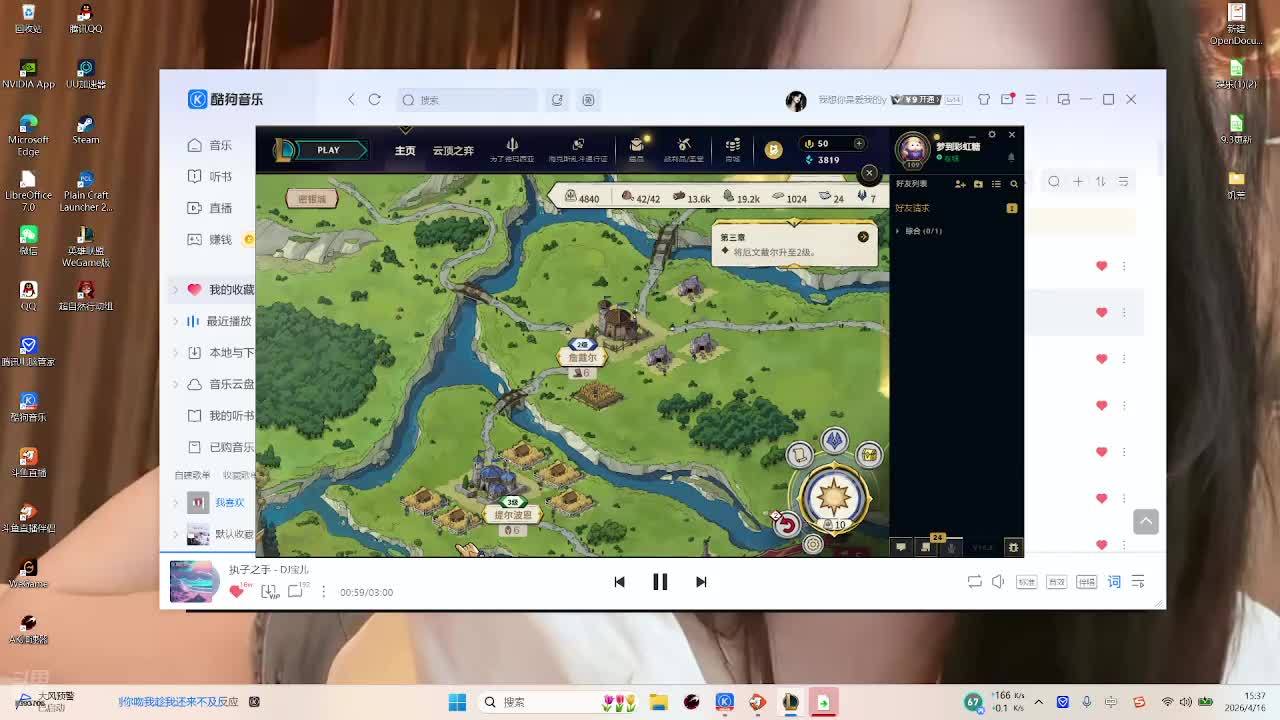This screenshot has width=1280, height=720.
Task: Click the KuGou music search field
Action: tap(470, 100)
